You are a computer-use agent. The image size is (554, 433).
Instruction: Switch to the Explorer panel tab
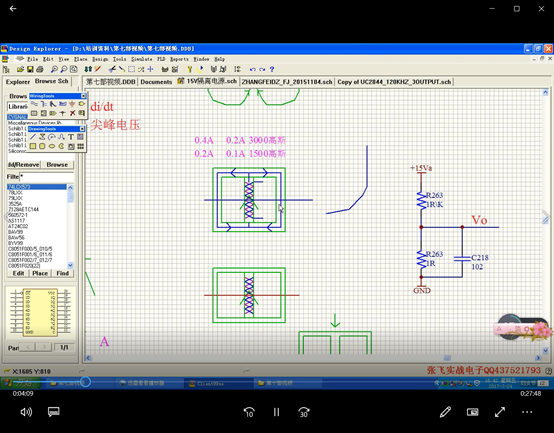18,82
